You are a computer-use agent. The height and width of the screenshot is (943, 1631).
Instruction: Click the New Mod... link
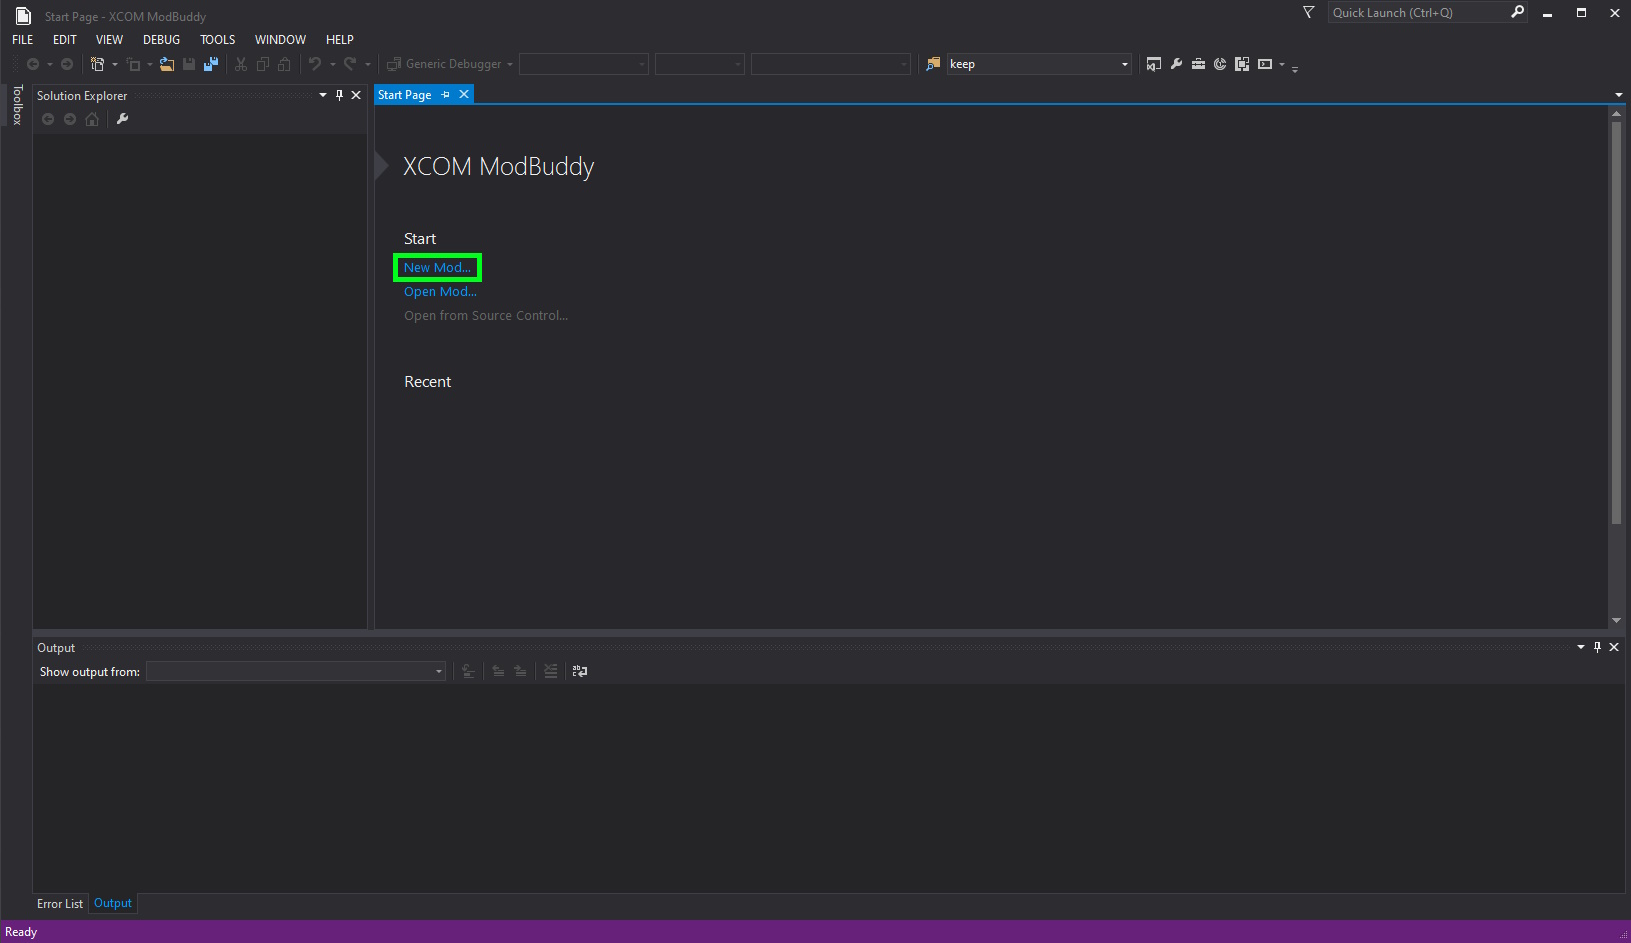(x=437, y=268)
